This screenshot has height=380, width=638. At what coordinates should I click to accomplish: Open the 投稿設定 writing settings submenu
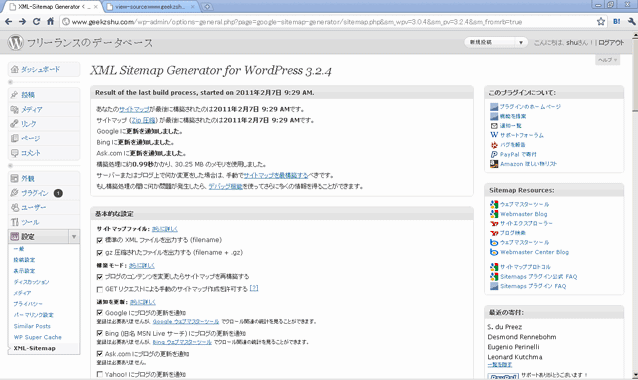click(24, 260)
